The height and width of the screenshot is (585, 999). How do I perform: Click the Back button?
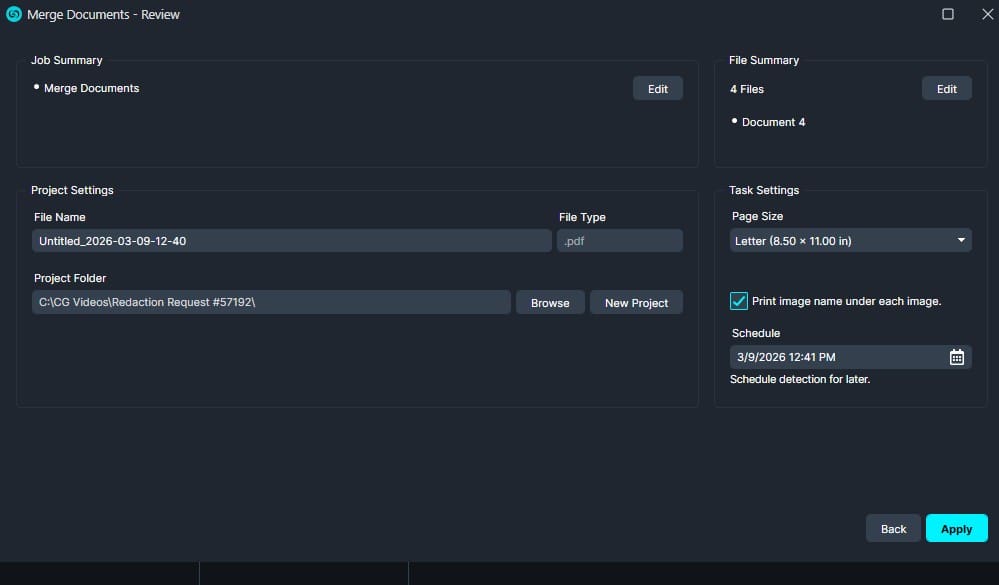pos(892,528)
